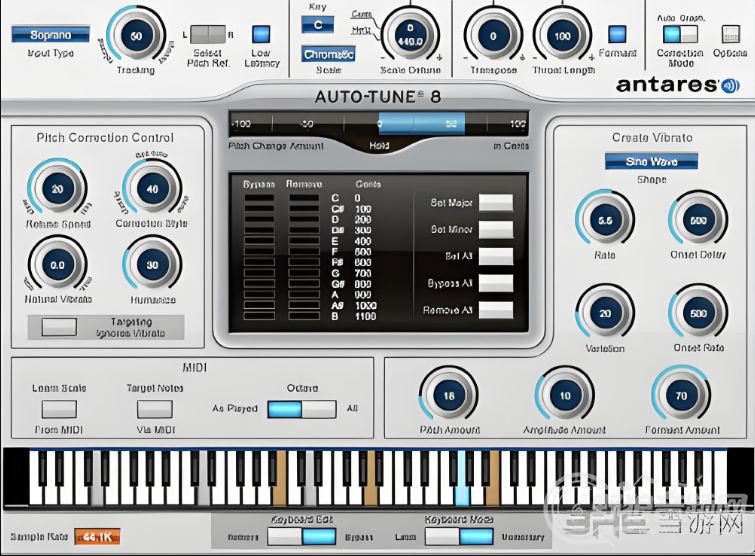Click the Antares logo
755x556 pixels.
[x=678, y=85]
